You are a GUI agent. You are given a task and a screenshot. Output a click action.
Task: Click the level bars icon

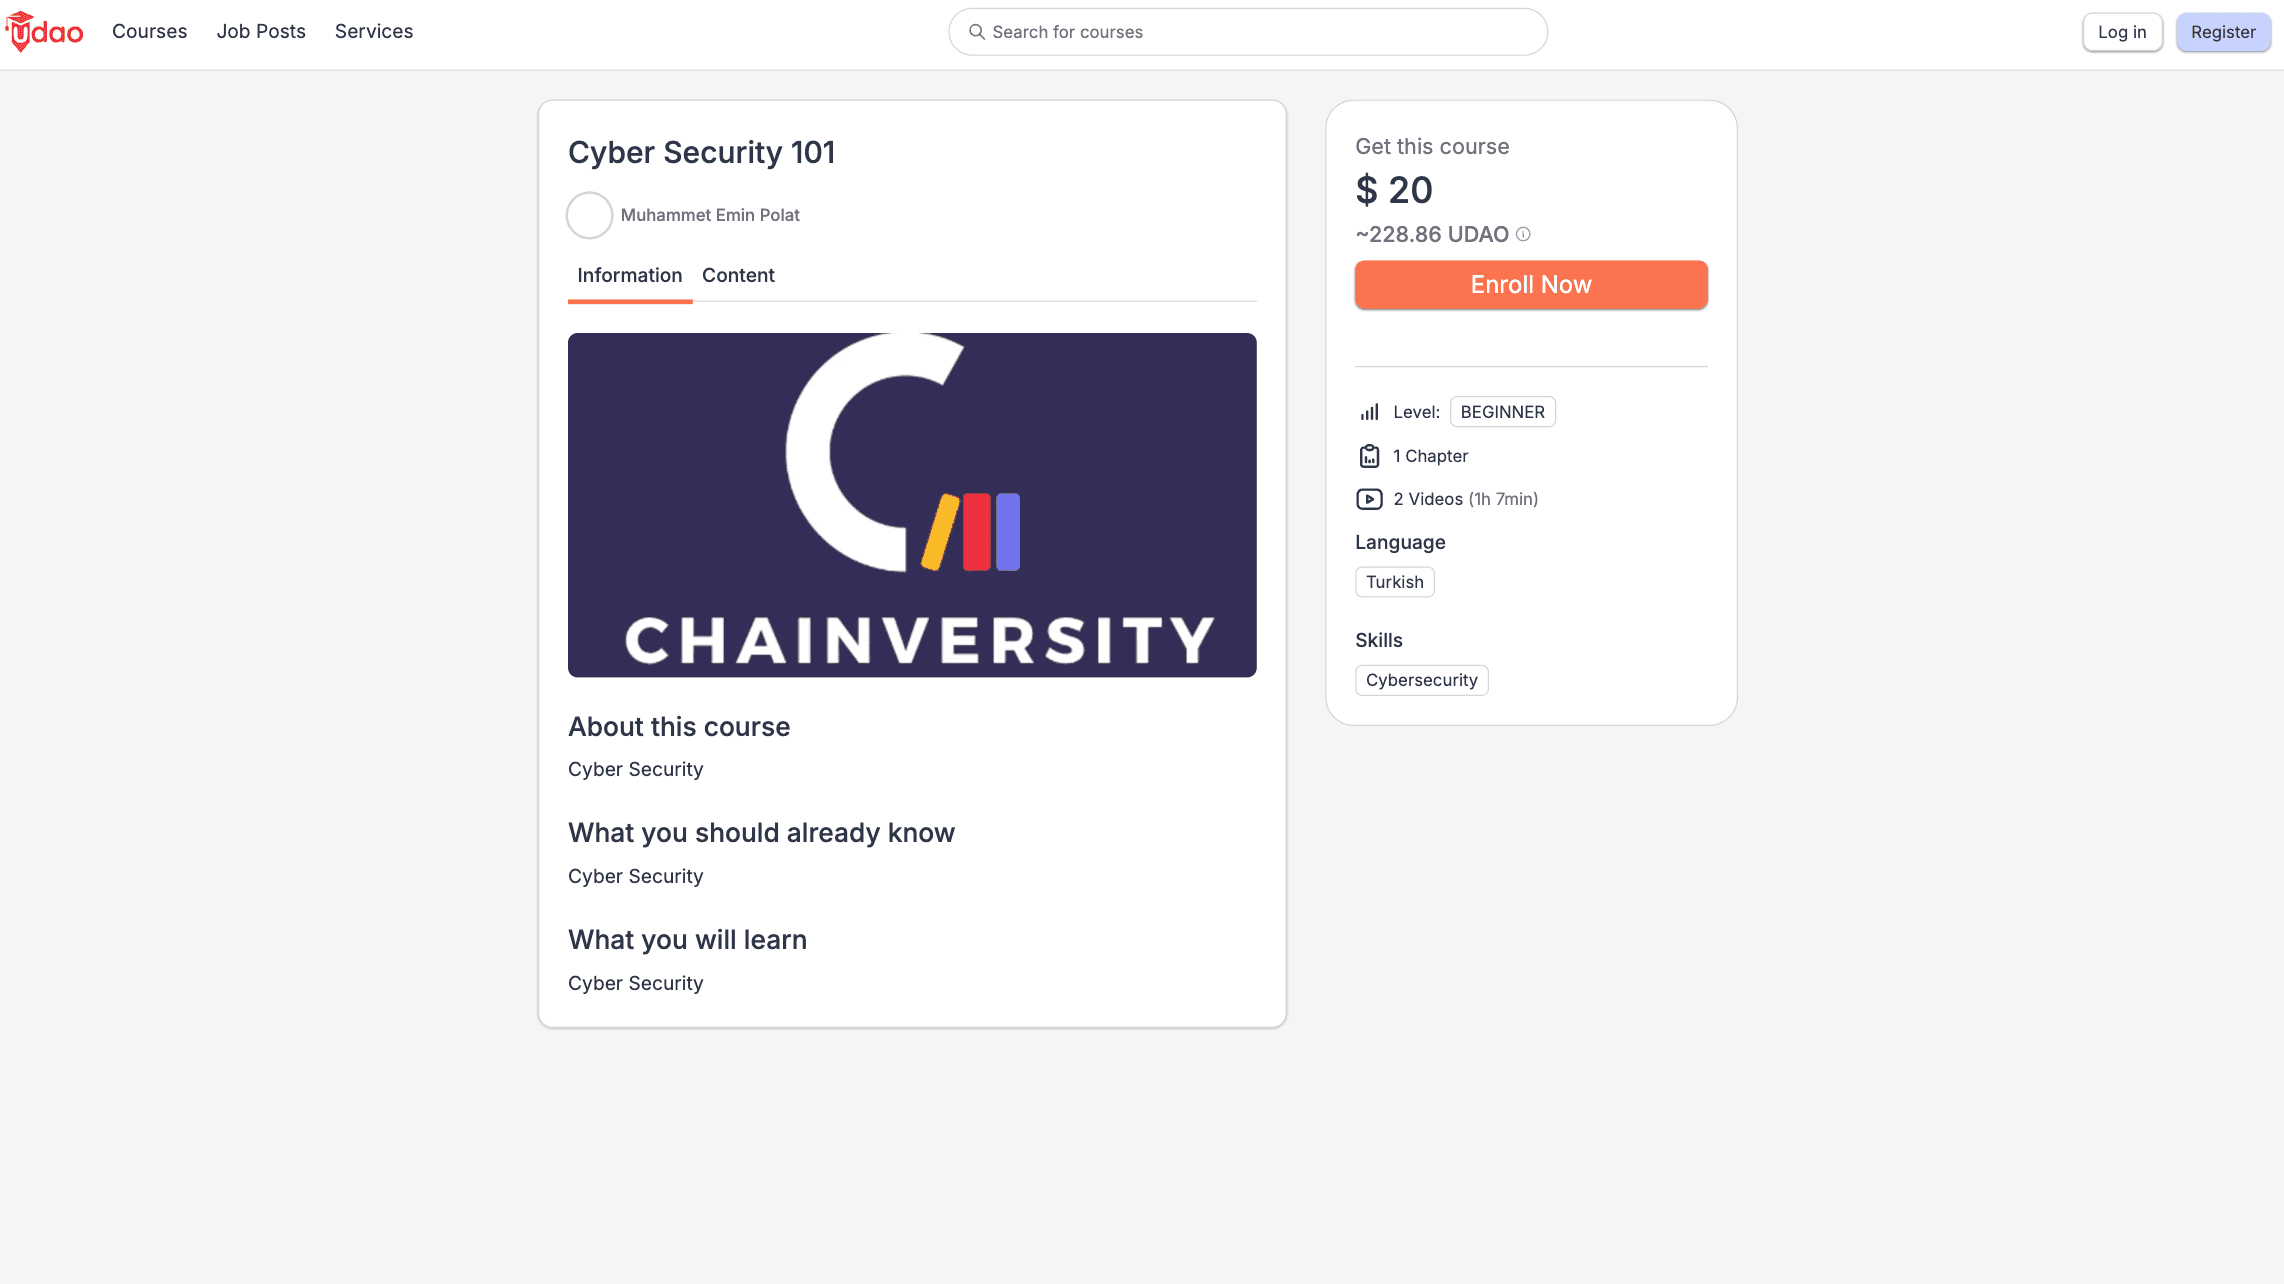[1369, 412]
